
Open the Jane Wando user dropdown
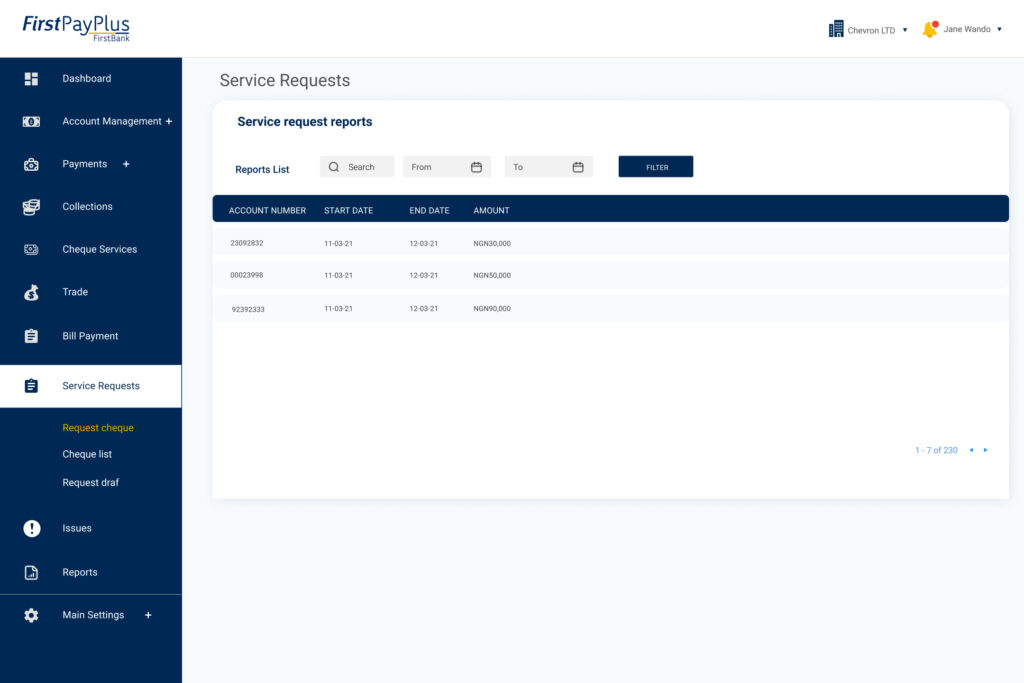[x=999, y=30]
